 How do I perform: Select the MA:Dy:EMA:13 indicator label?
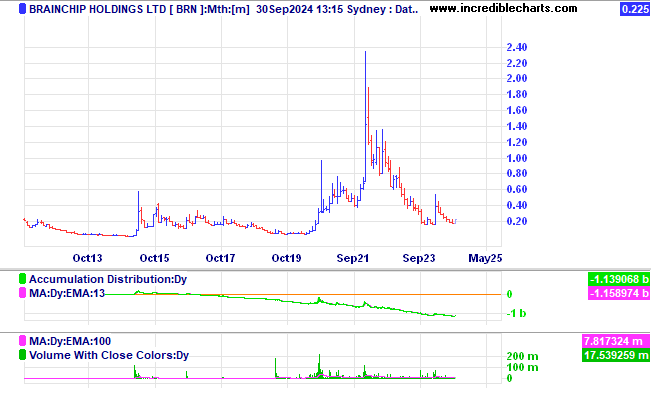67,293
